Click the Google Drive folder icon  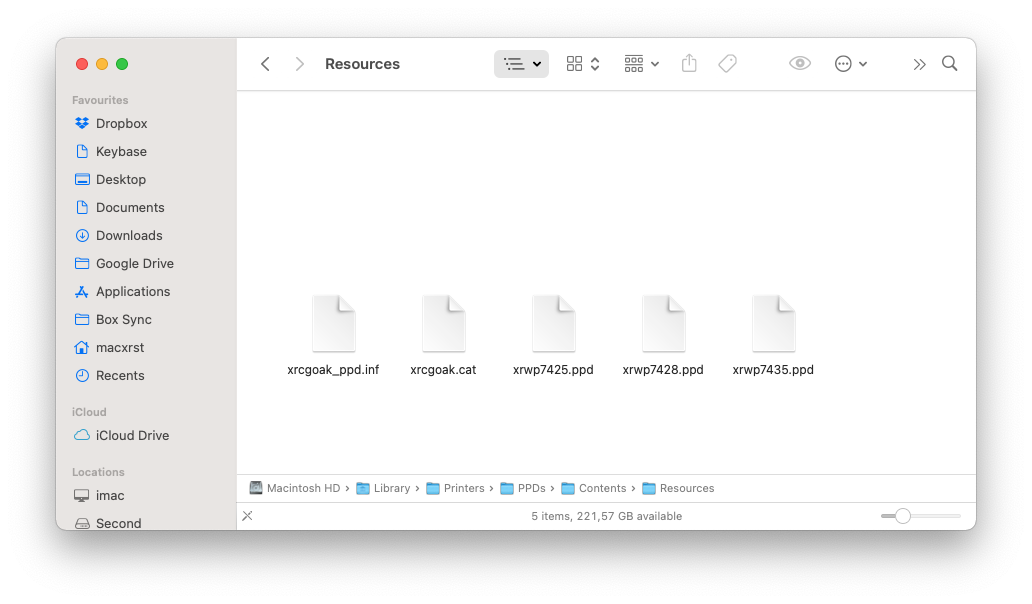pyautogui.click(x=82, y=263)
